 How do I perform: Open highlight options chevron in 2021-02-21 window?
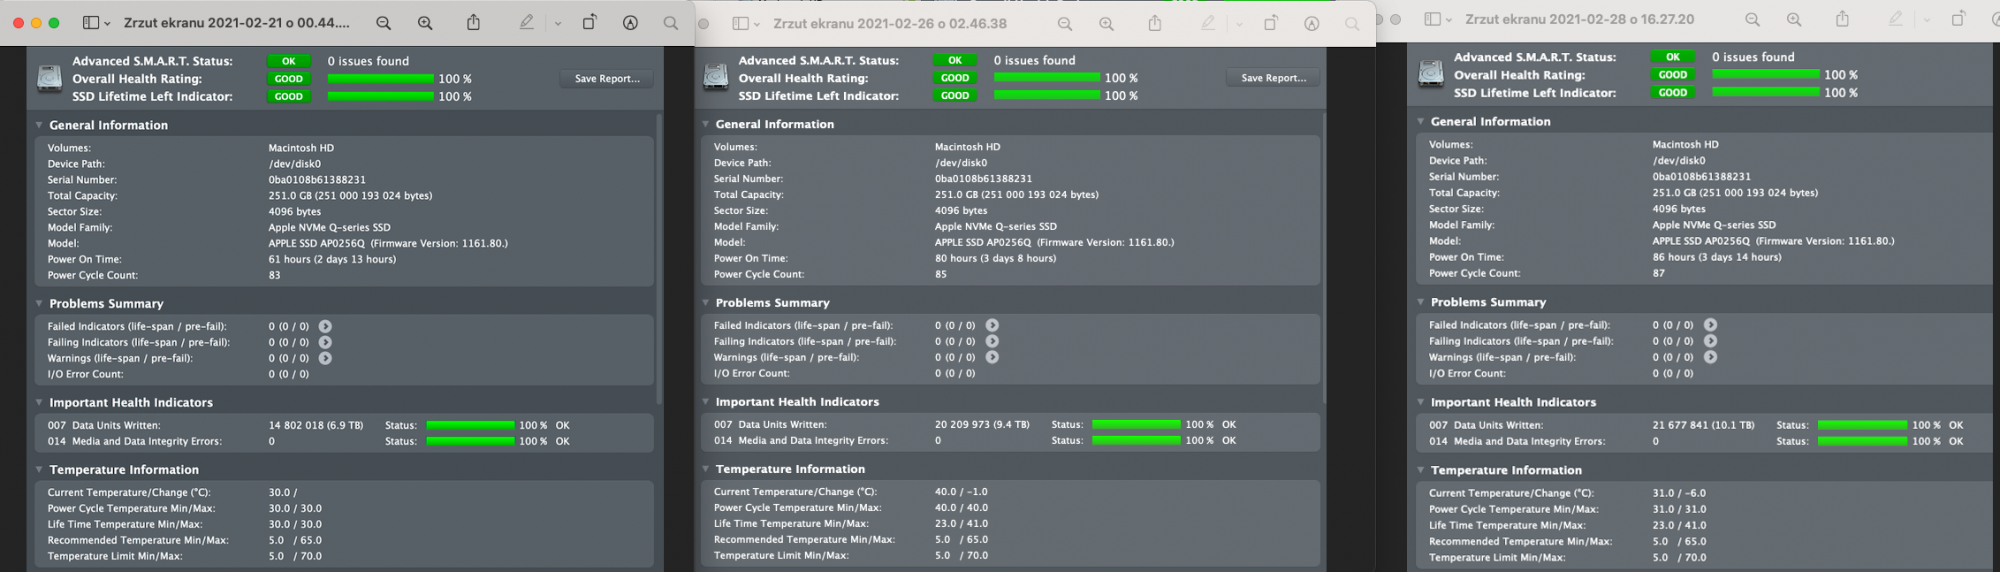[x=558, y=23]
